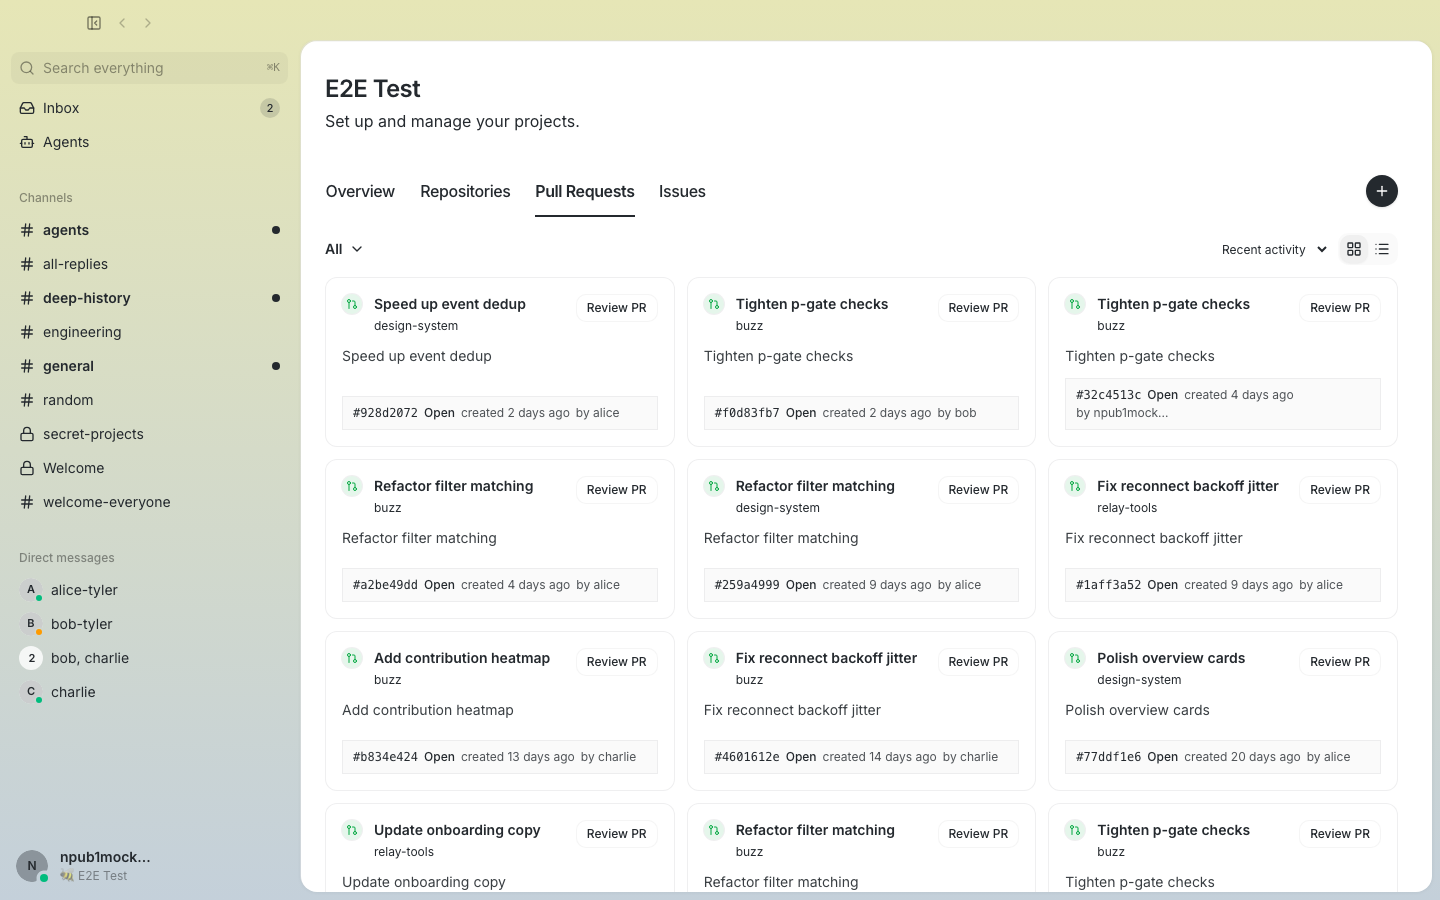The height and width of the screenshot is (900, 1440).
Task: Open the welcome-everyone channel
Action: (x=149, y=502)
